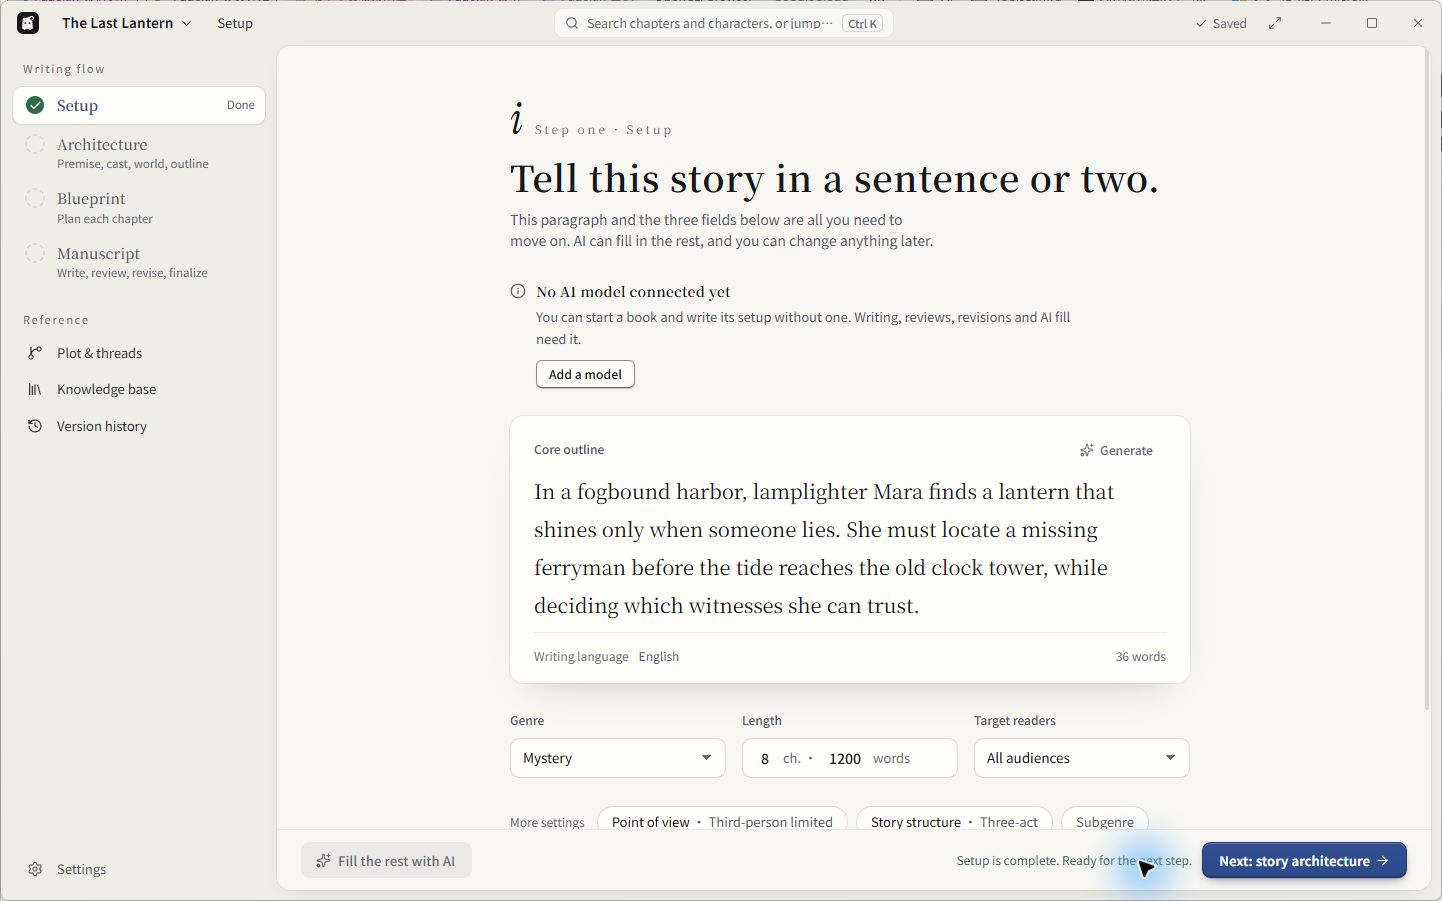The width and height of the screenshot is (1442, 901).
Task: Click the search chapters and characters field
Action: pyautogui.click(x=724, y=23)
